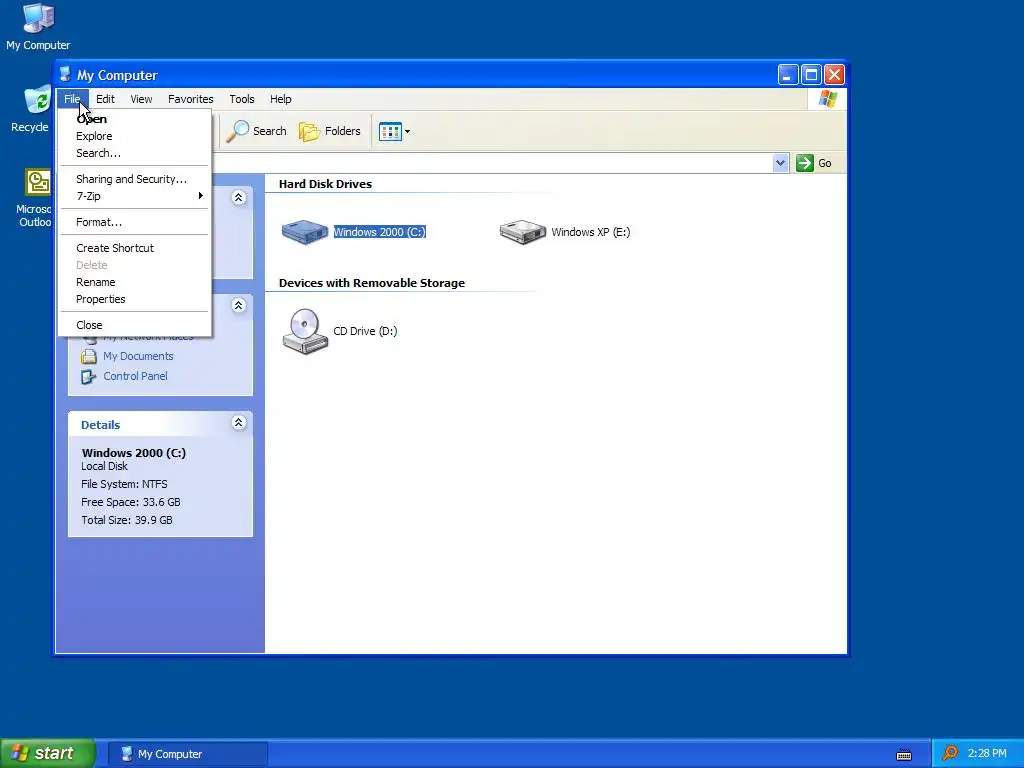
Task: Choose Properties from the File menu
Action: (x=135, y=299)
